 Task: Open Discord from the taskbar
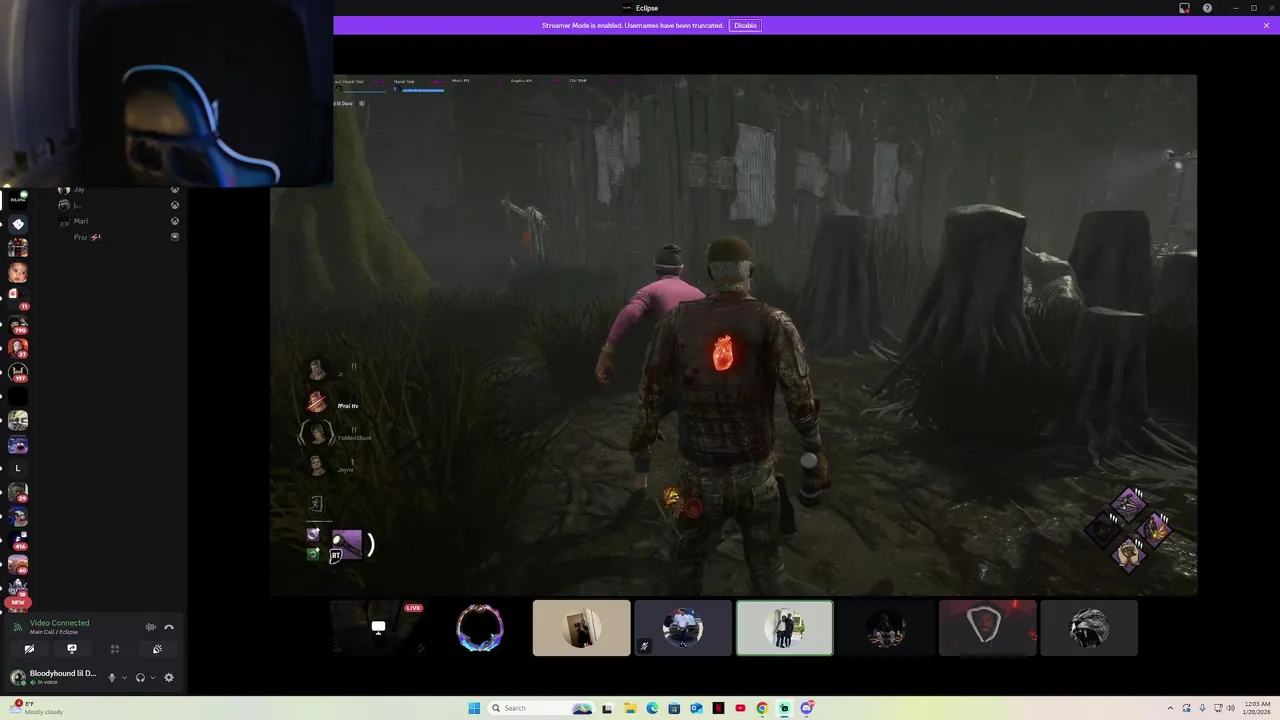point(806,708)
